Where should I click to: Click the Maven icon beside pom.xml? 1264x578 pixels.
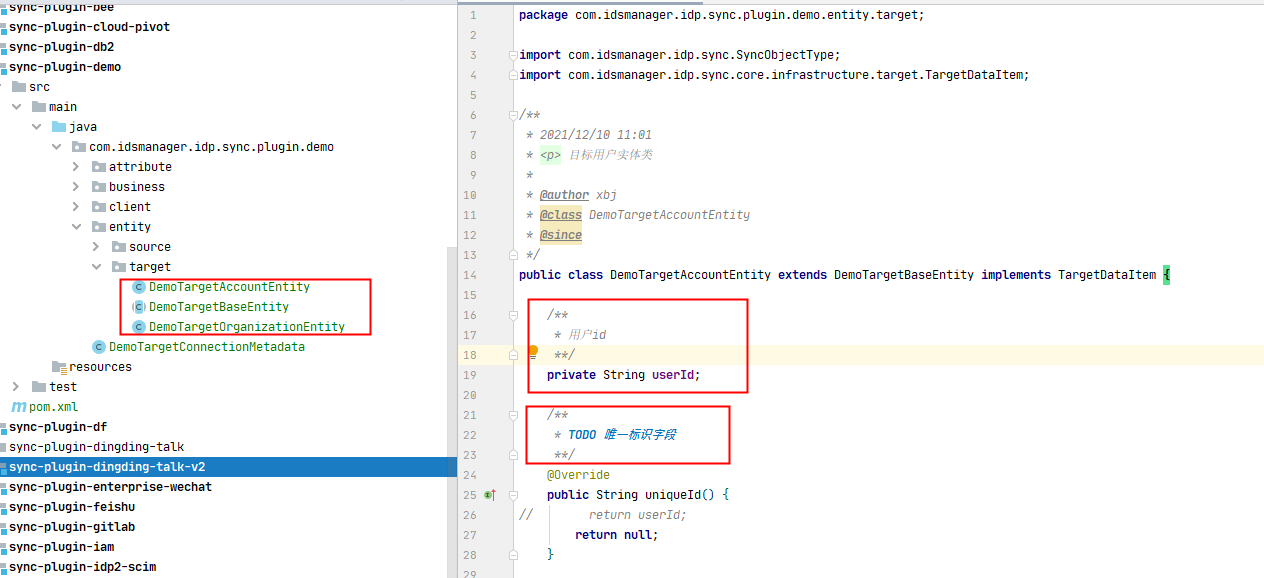point(18,407)
